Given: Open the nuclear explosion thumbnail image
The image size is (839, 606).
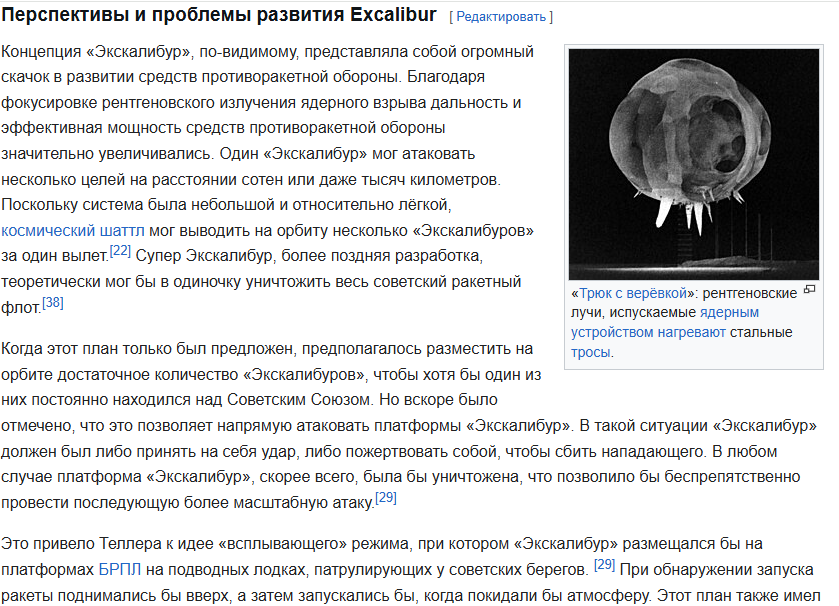Looking at the screenshot, I should (693, 164).
